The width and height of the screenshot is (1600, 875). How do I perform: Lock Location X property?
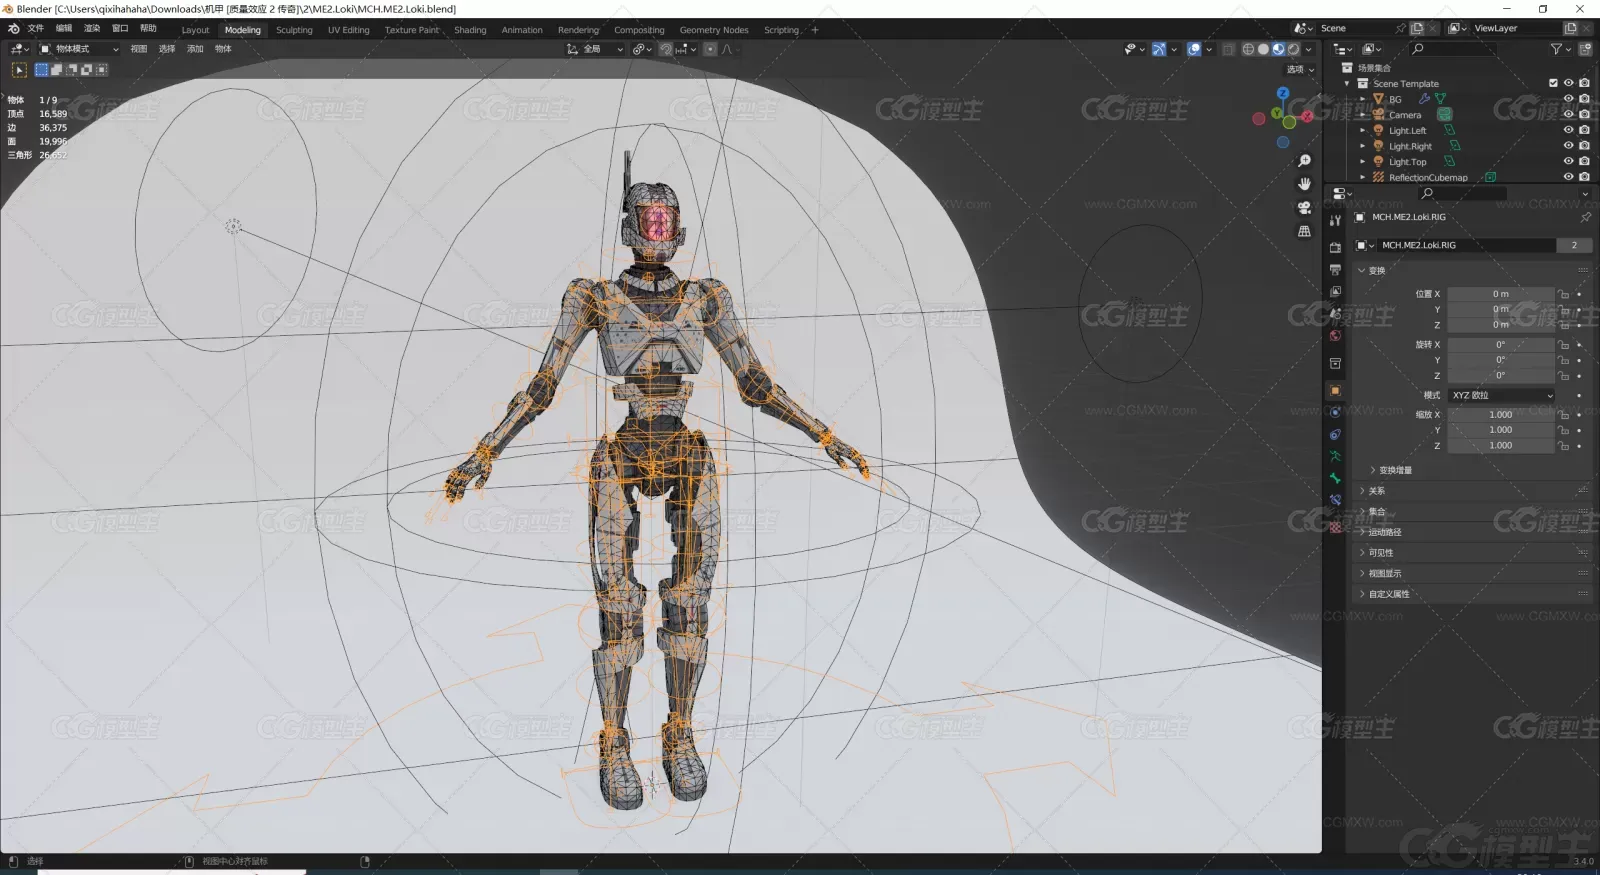(1564, 294)
